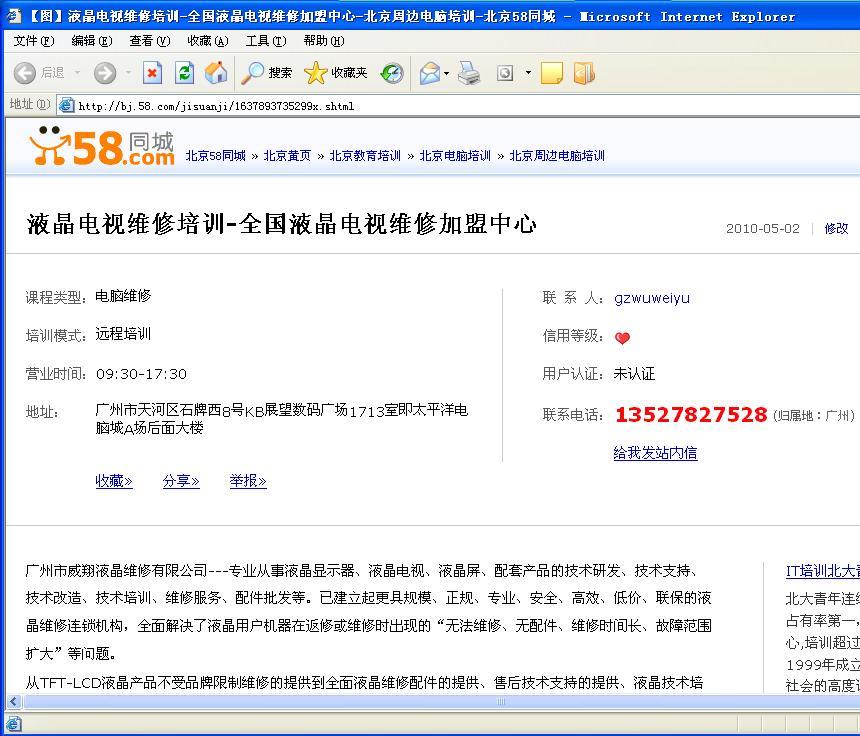Click the 举报» report link
The height and width of the screenshot is (736, 860).
[x=248, y=481]
